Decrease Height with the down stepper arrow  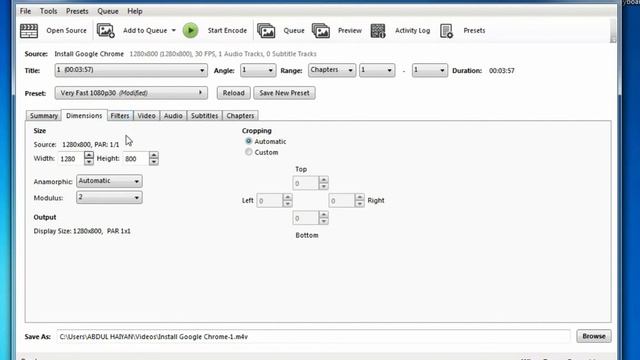153,162
